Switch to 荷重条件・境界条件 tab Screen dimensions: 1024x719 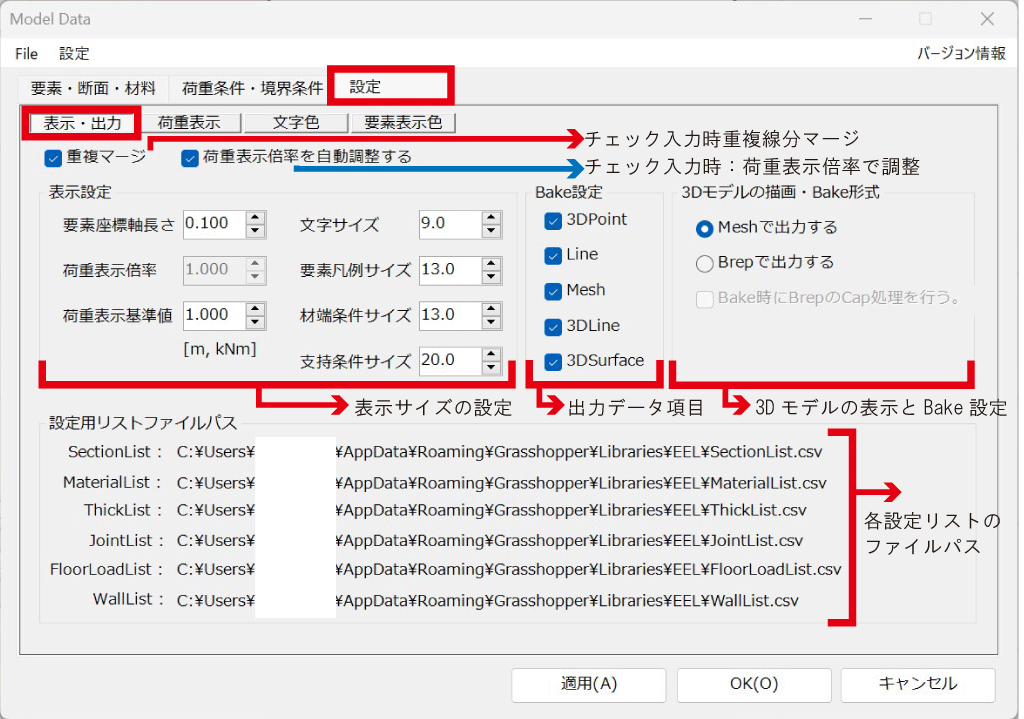tap(252, 88)
